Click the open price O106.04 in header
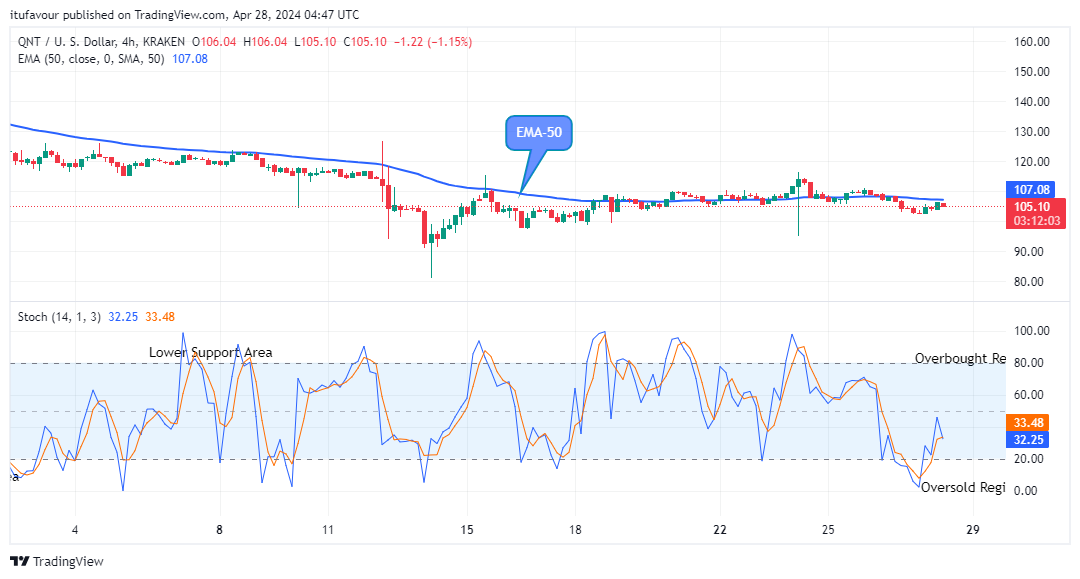This screenshot has width=1080, height=579. pos(214,42)
